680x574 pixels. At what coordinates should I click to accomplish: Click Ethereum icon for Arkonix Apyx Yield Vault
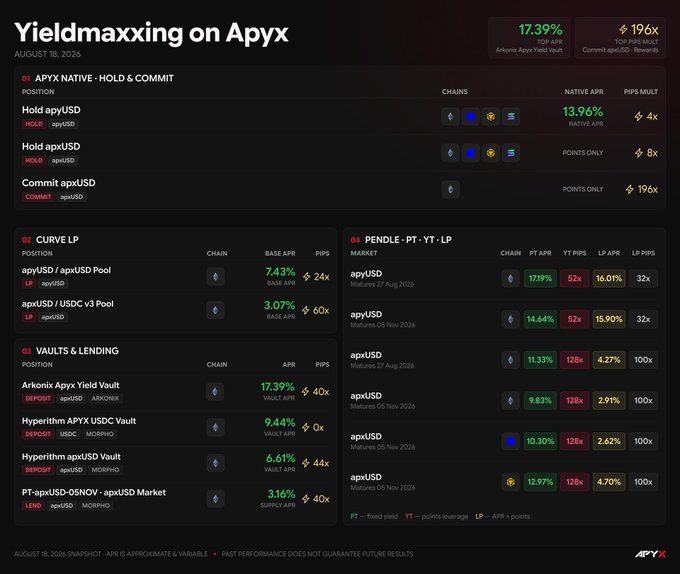click(x=215, y=391)
